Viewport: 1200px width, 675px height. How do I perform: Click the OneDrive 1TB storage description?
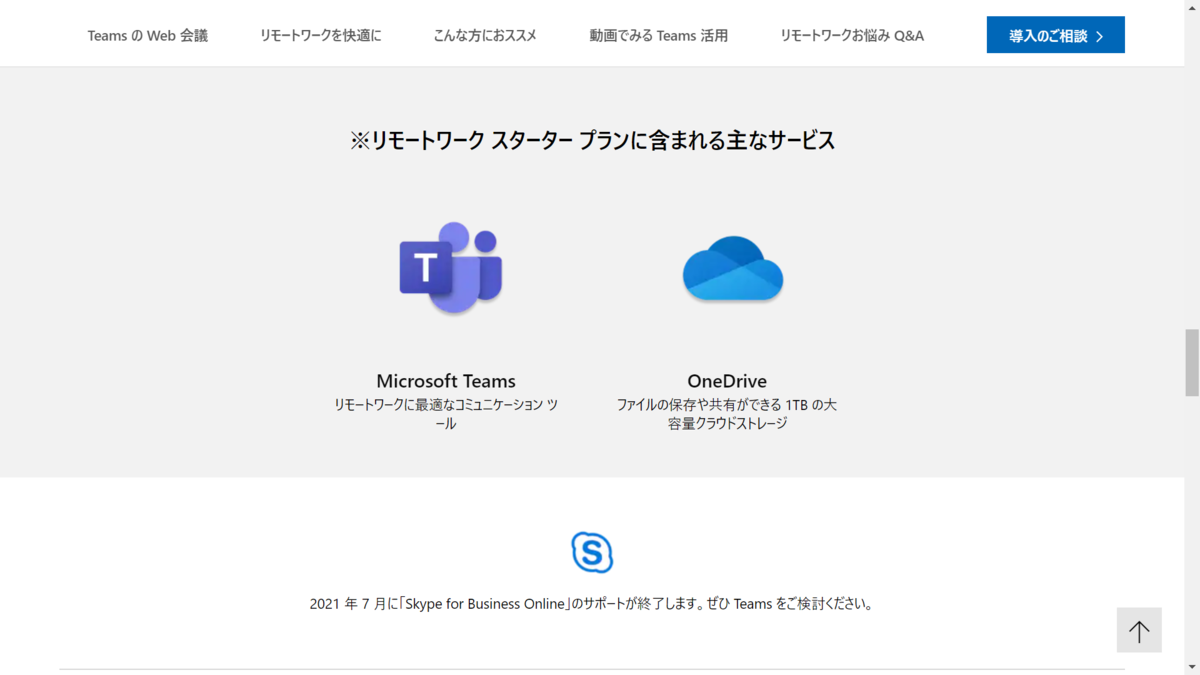point(727,414)
